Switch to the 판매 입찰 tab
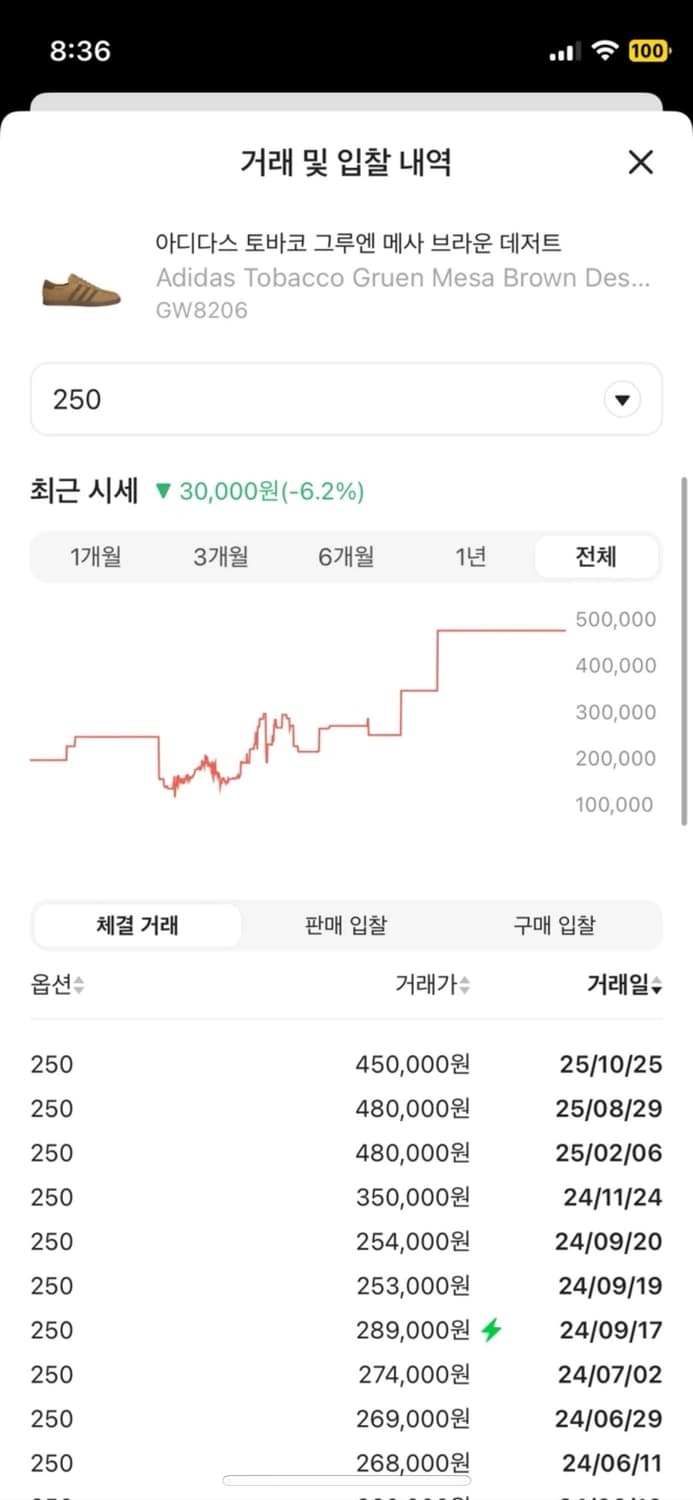The width and height of the screenshot is (693, 1500). pos(345,925)
